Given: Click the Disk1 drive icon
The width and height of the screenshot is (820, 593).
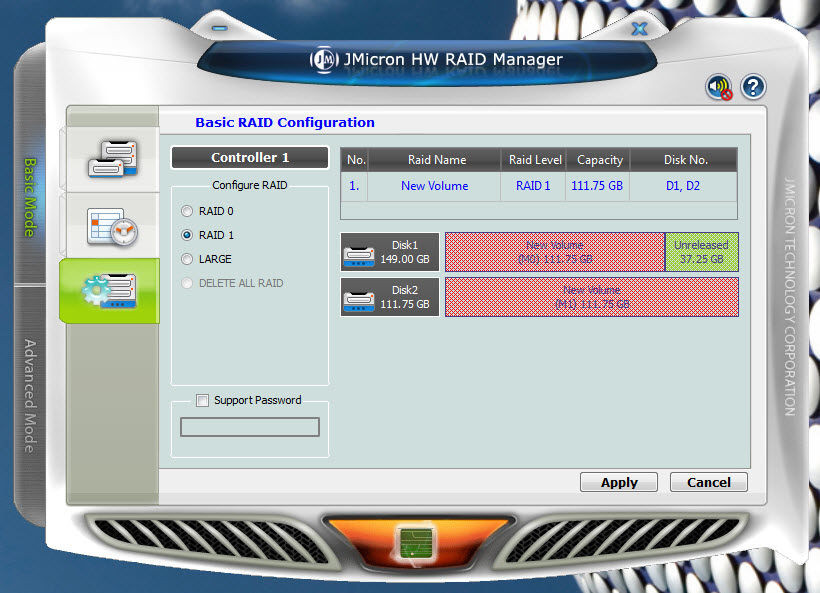Looking at the screenshot, I should point(359,256).
